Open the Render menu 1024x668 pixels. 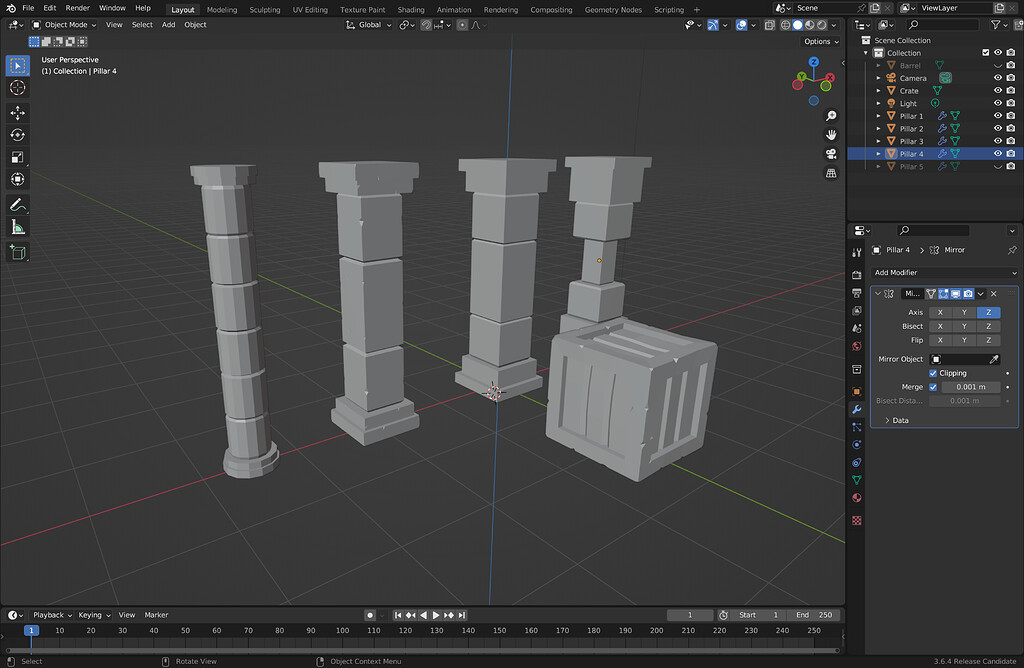point(78,7)
